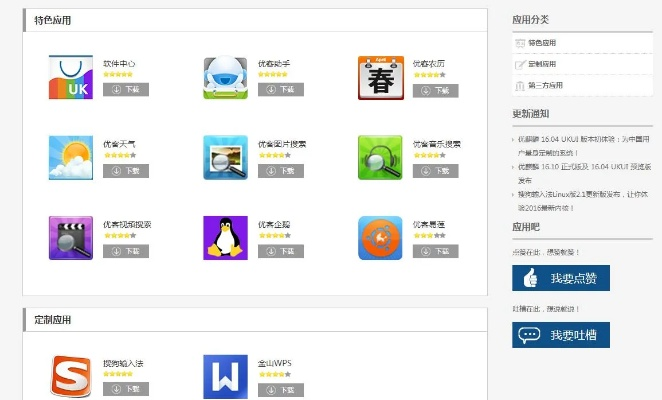
Task: Click the pencil icon beside 定制应用 in sidebar
Action: [x=520, y=64]
